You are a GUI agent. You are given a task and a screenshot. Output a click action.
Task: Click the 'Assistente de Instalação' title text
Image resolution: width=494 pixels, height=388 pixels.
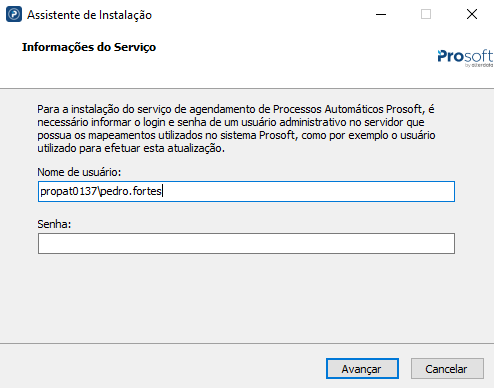[x=89, y=15]
